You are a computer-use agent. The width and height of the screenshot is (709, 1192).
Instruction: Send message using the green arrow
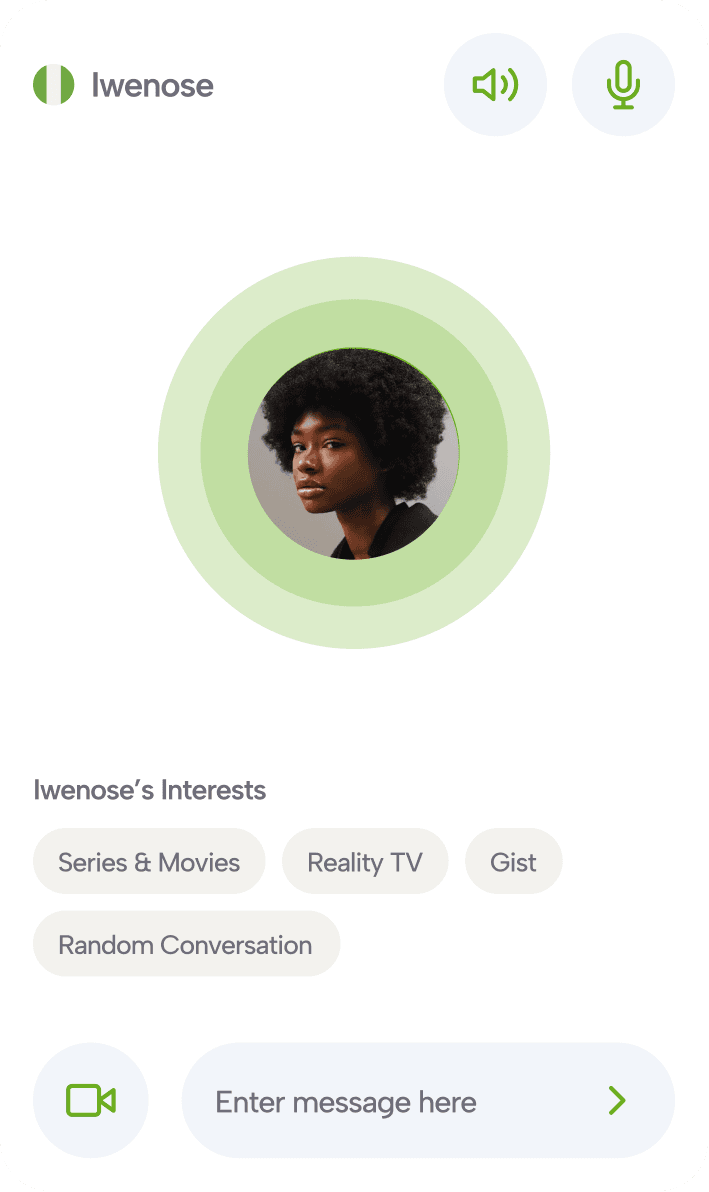click(x=617, y=1100)
